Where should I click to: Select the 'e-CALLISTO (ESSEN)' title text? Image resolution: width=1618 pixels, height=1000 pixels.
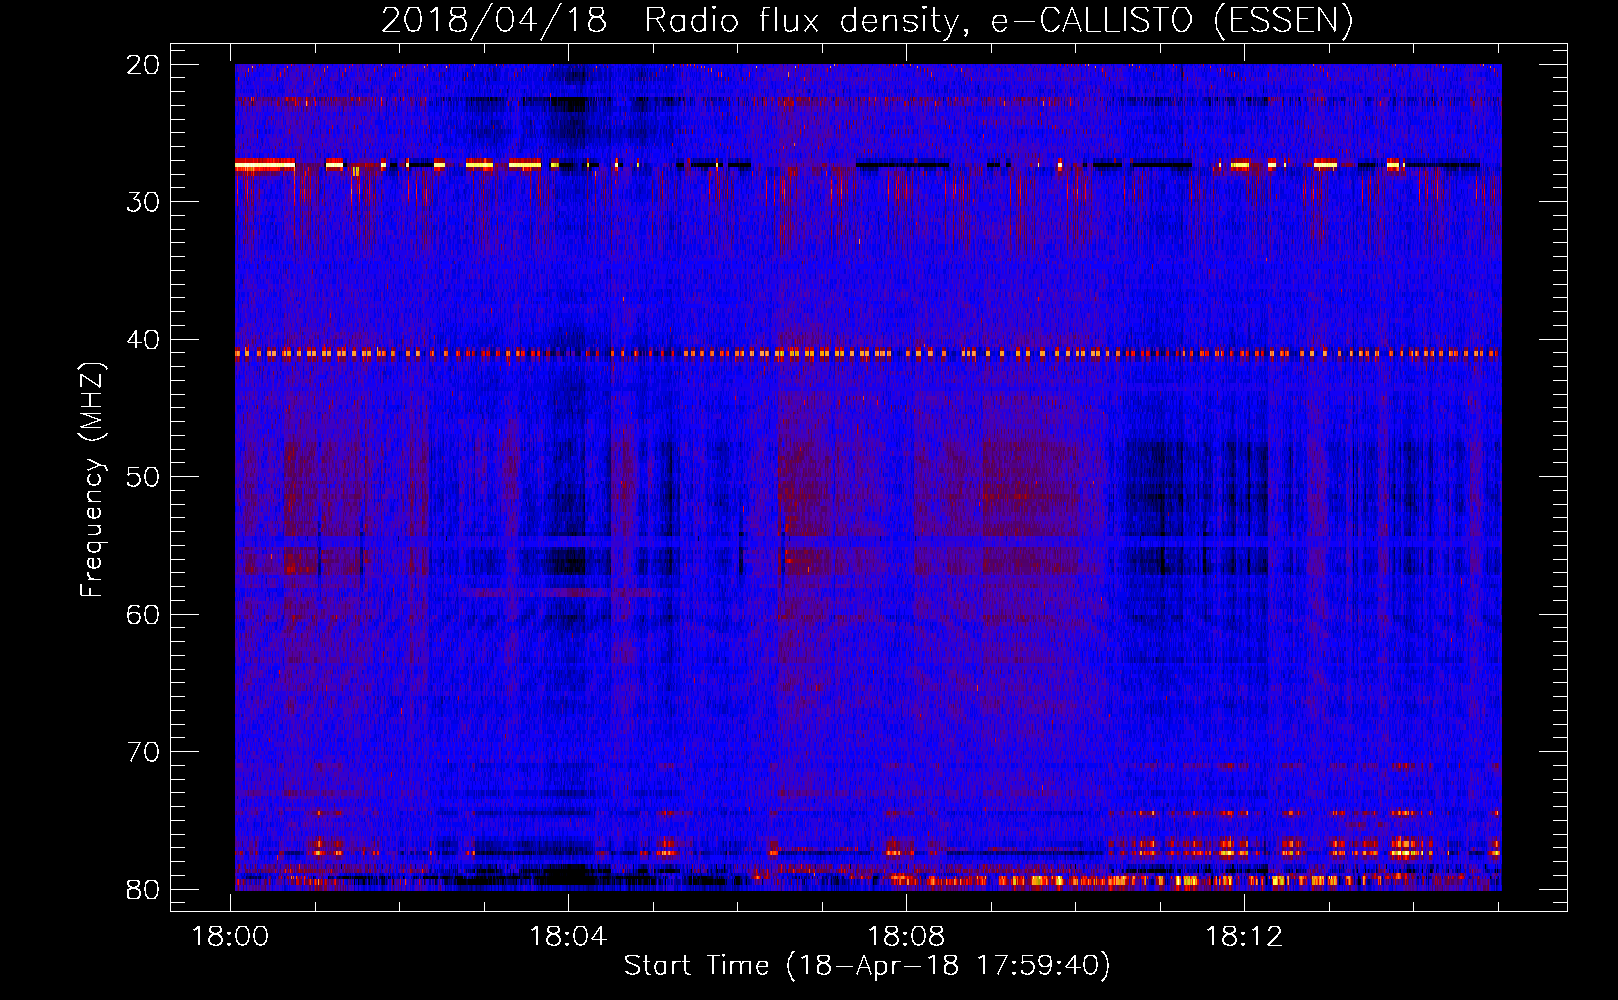(1172, 20)
